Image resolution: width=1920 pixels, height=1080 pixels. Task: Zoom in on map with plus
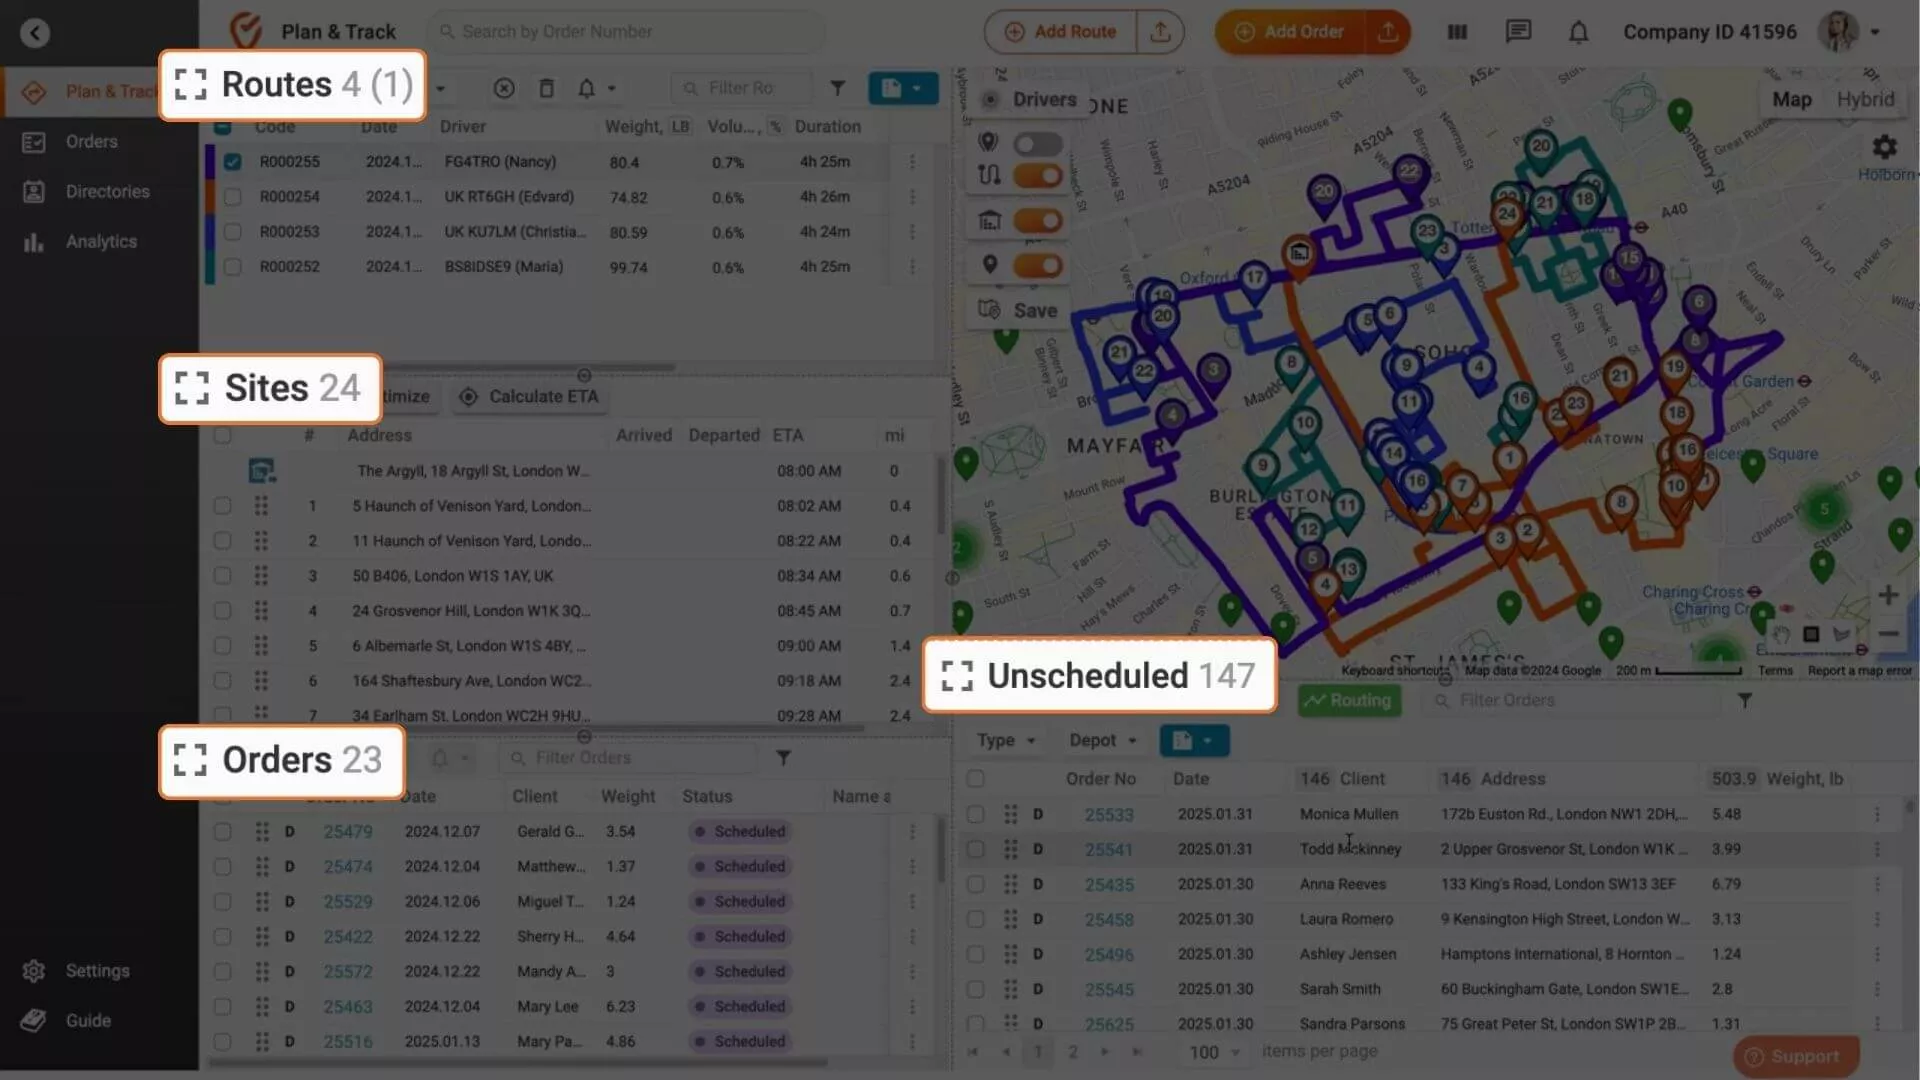pyautogui.click(x=1888, y=595)
